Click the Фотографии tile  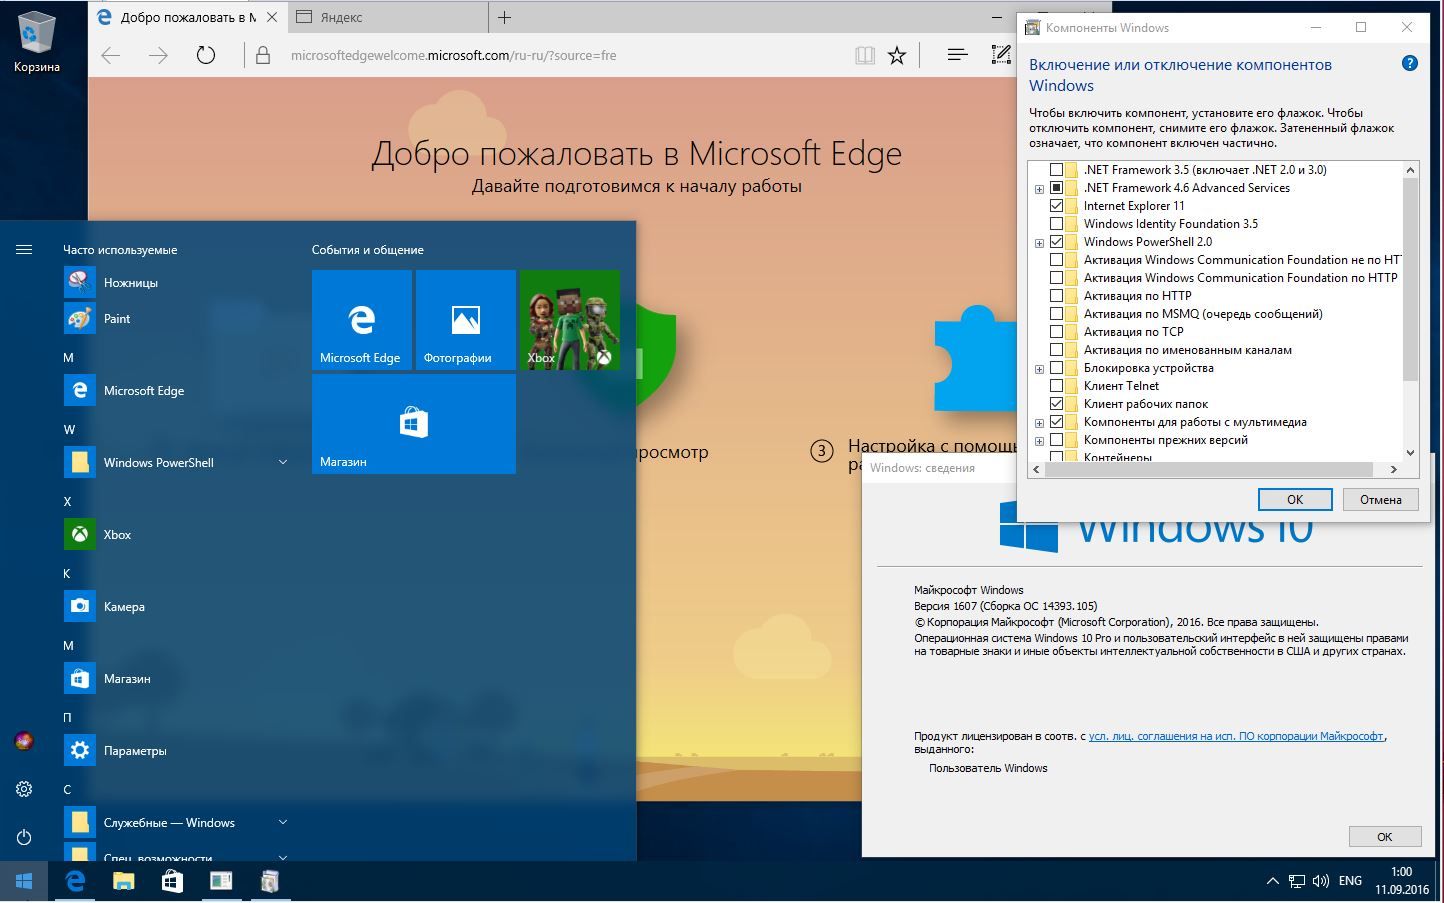click(466, 320)
